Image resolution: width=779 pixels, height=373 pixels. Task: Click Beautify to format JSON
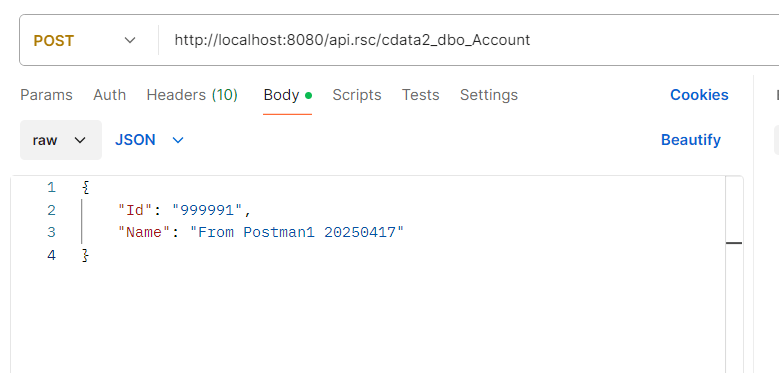(691, 140)
